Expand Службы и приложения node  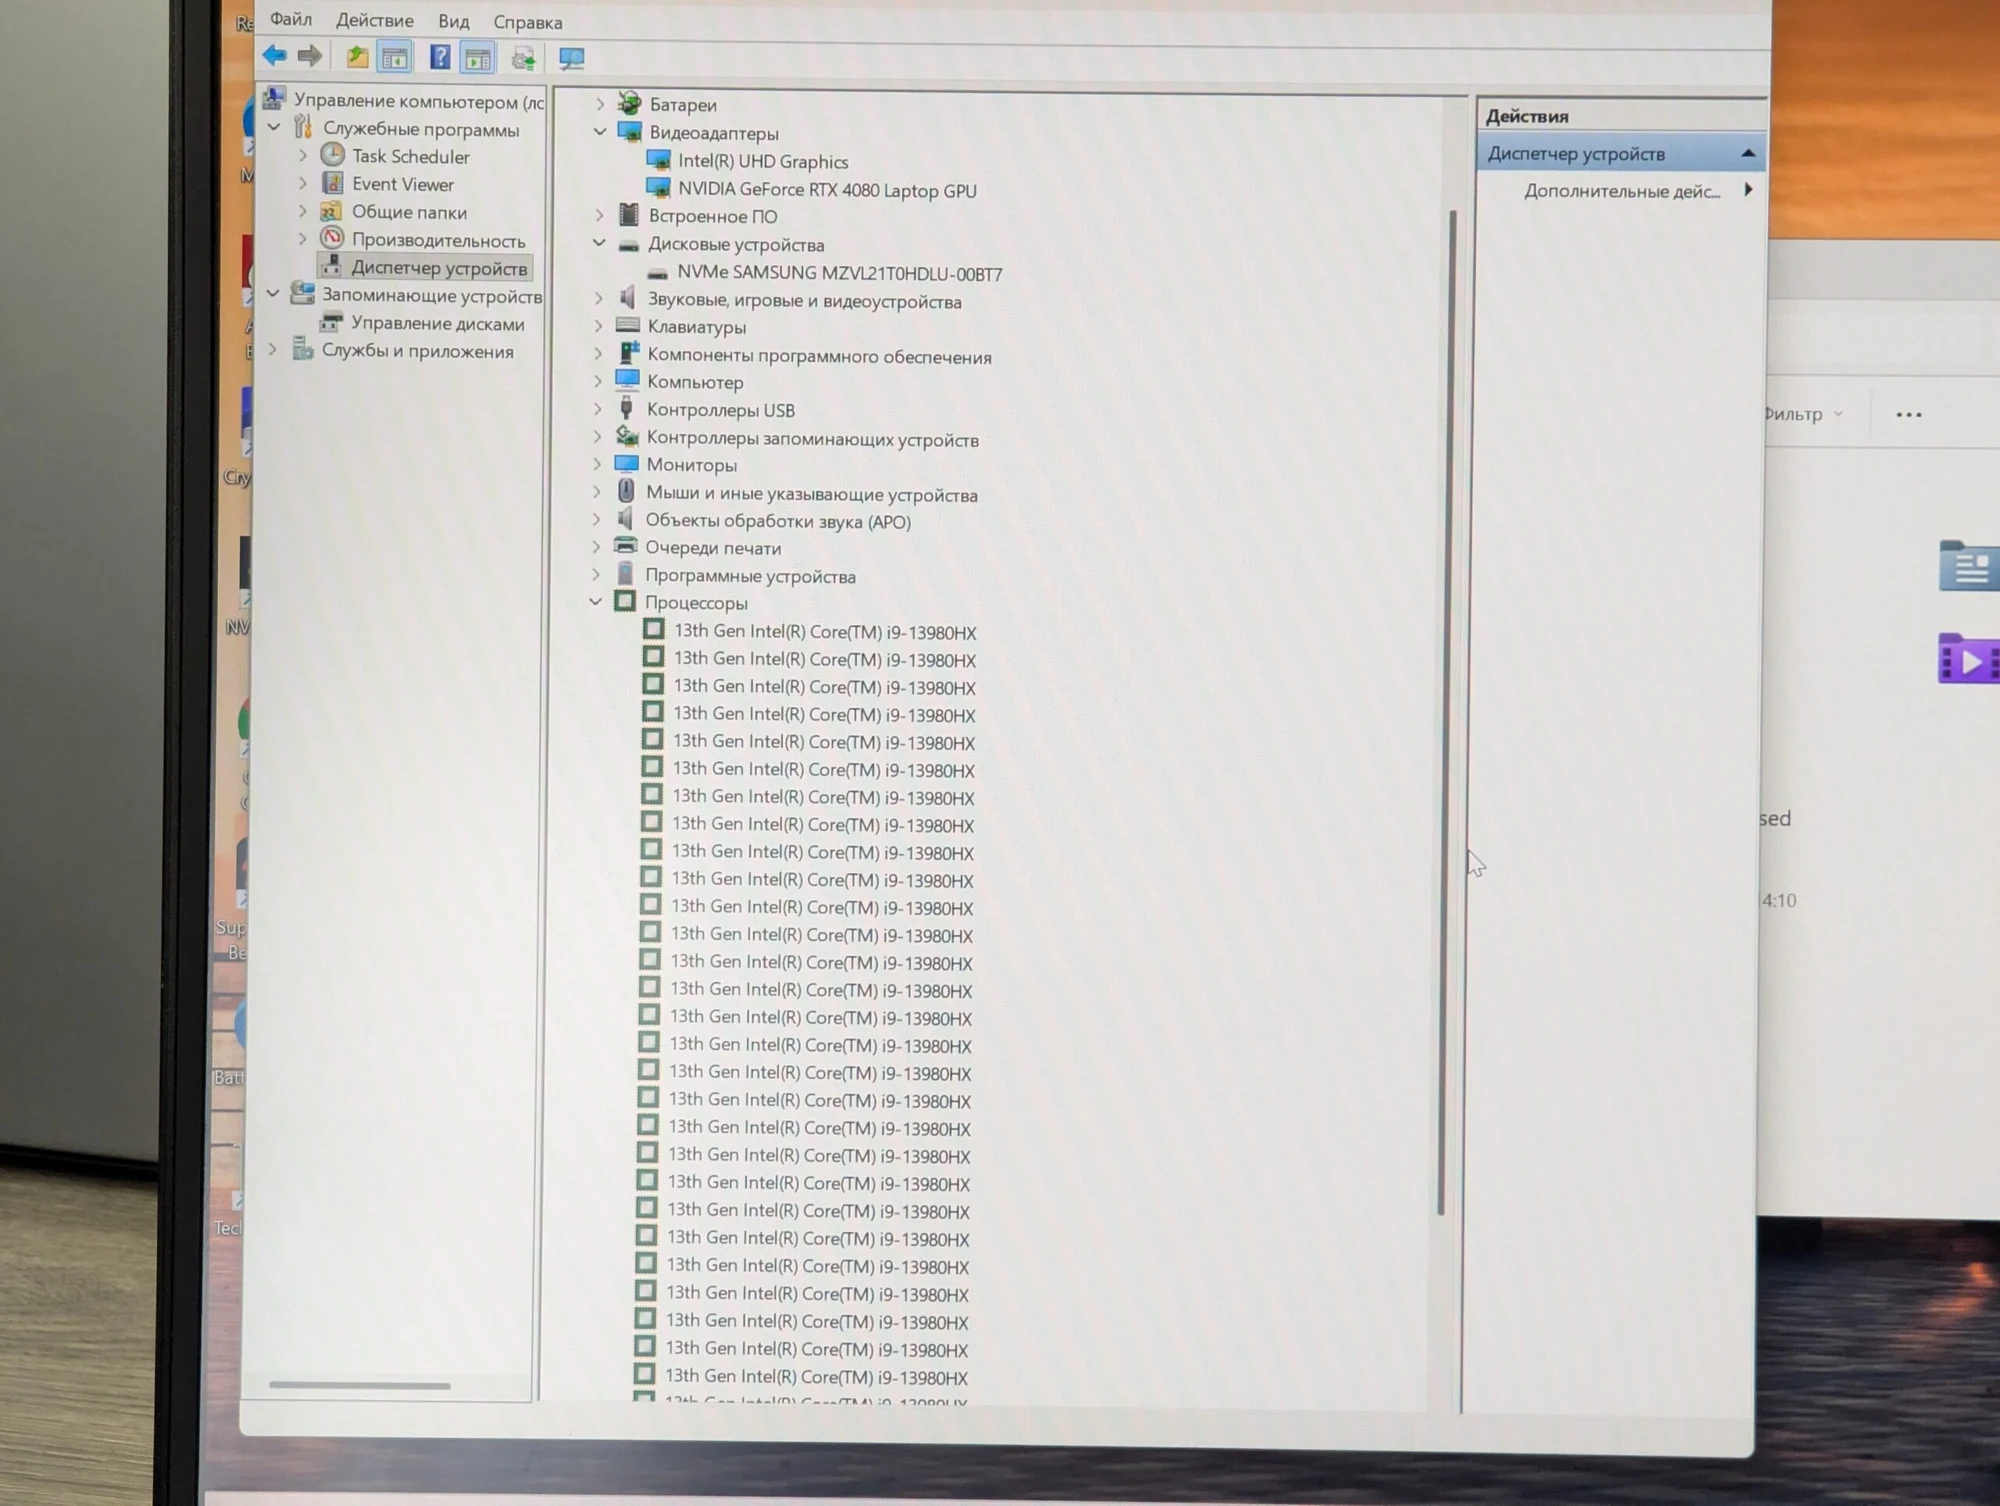273,350
